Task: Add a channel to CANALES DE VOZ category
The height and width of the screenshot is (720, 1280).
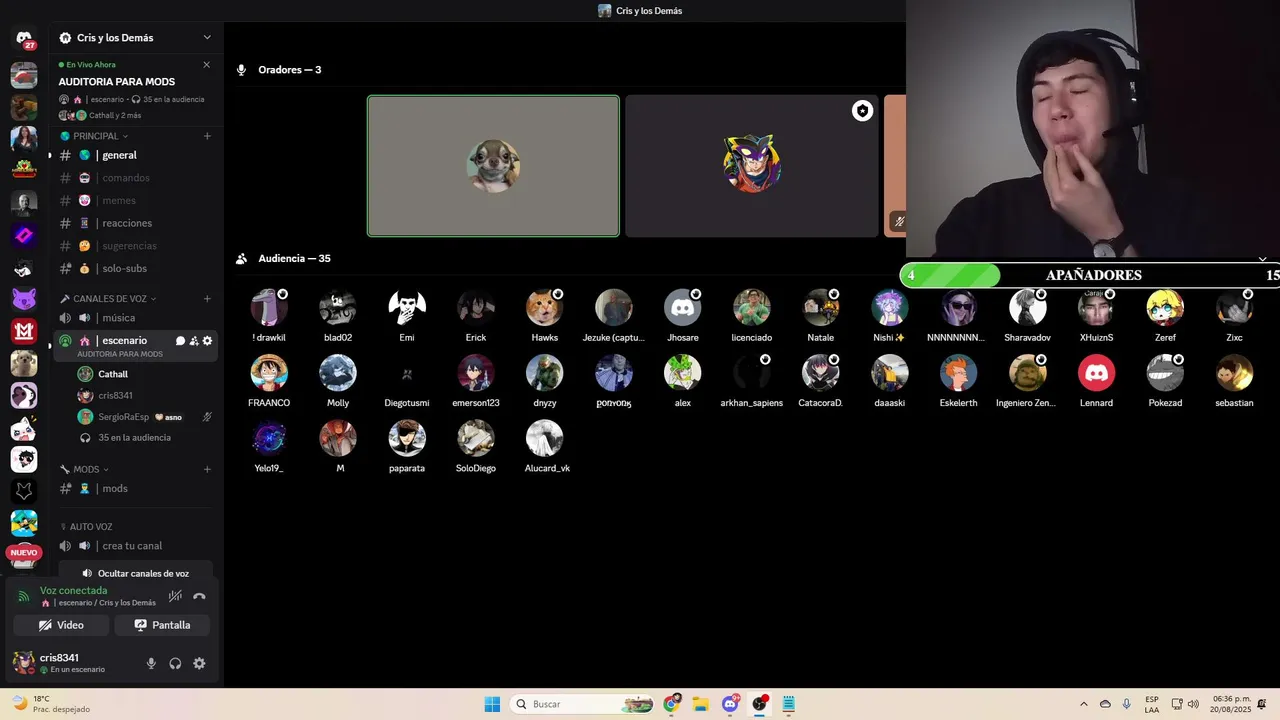Action: (207, 298)
